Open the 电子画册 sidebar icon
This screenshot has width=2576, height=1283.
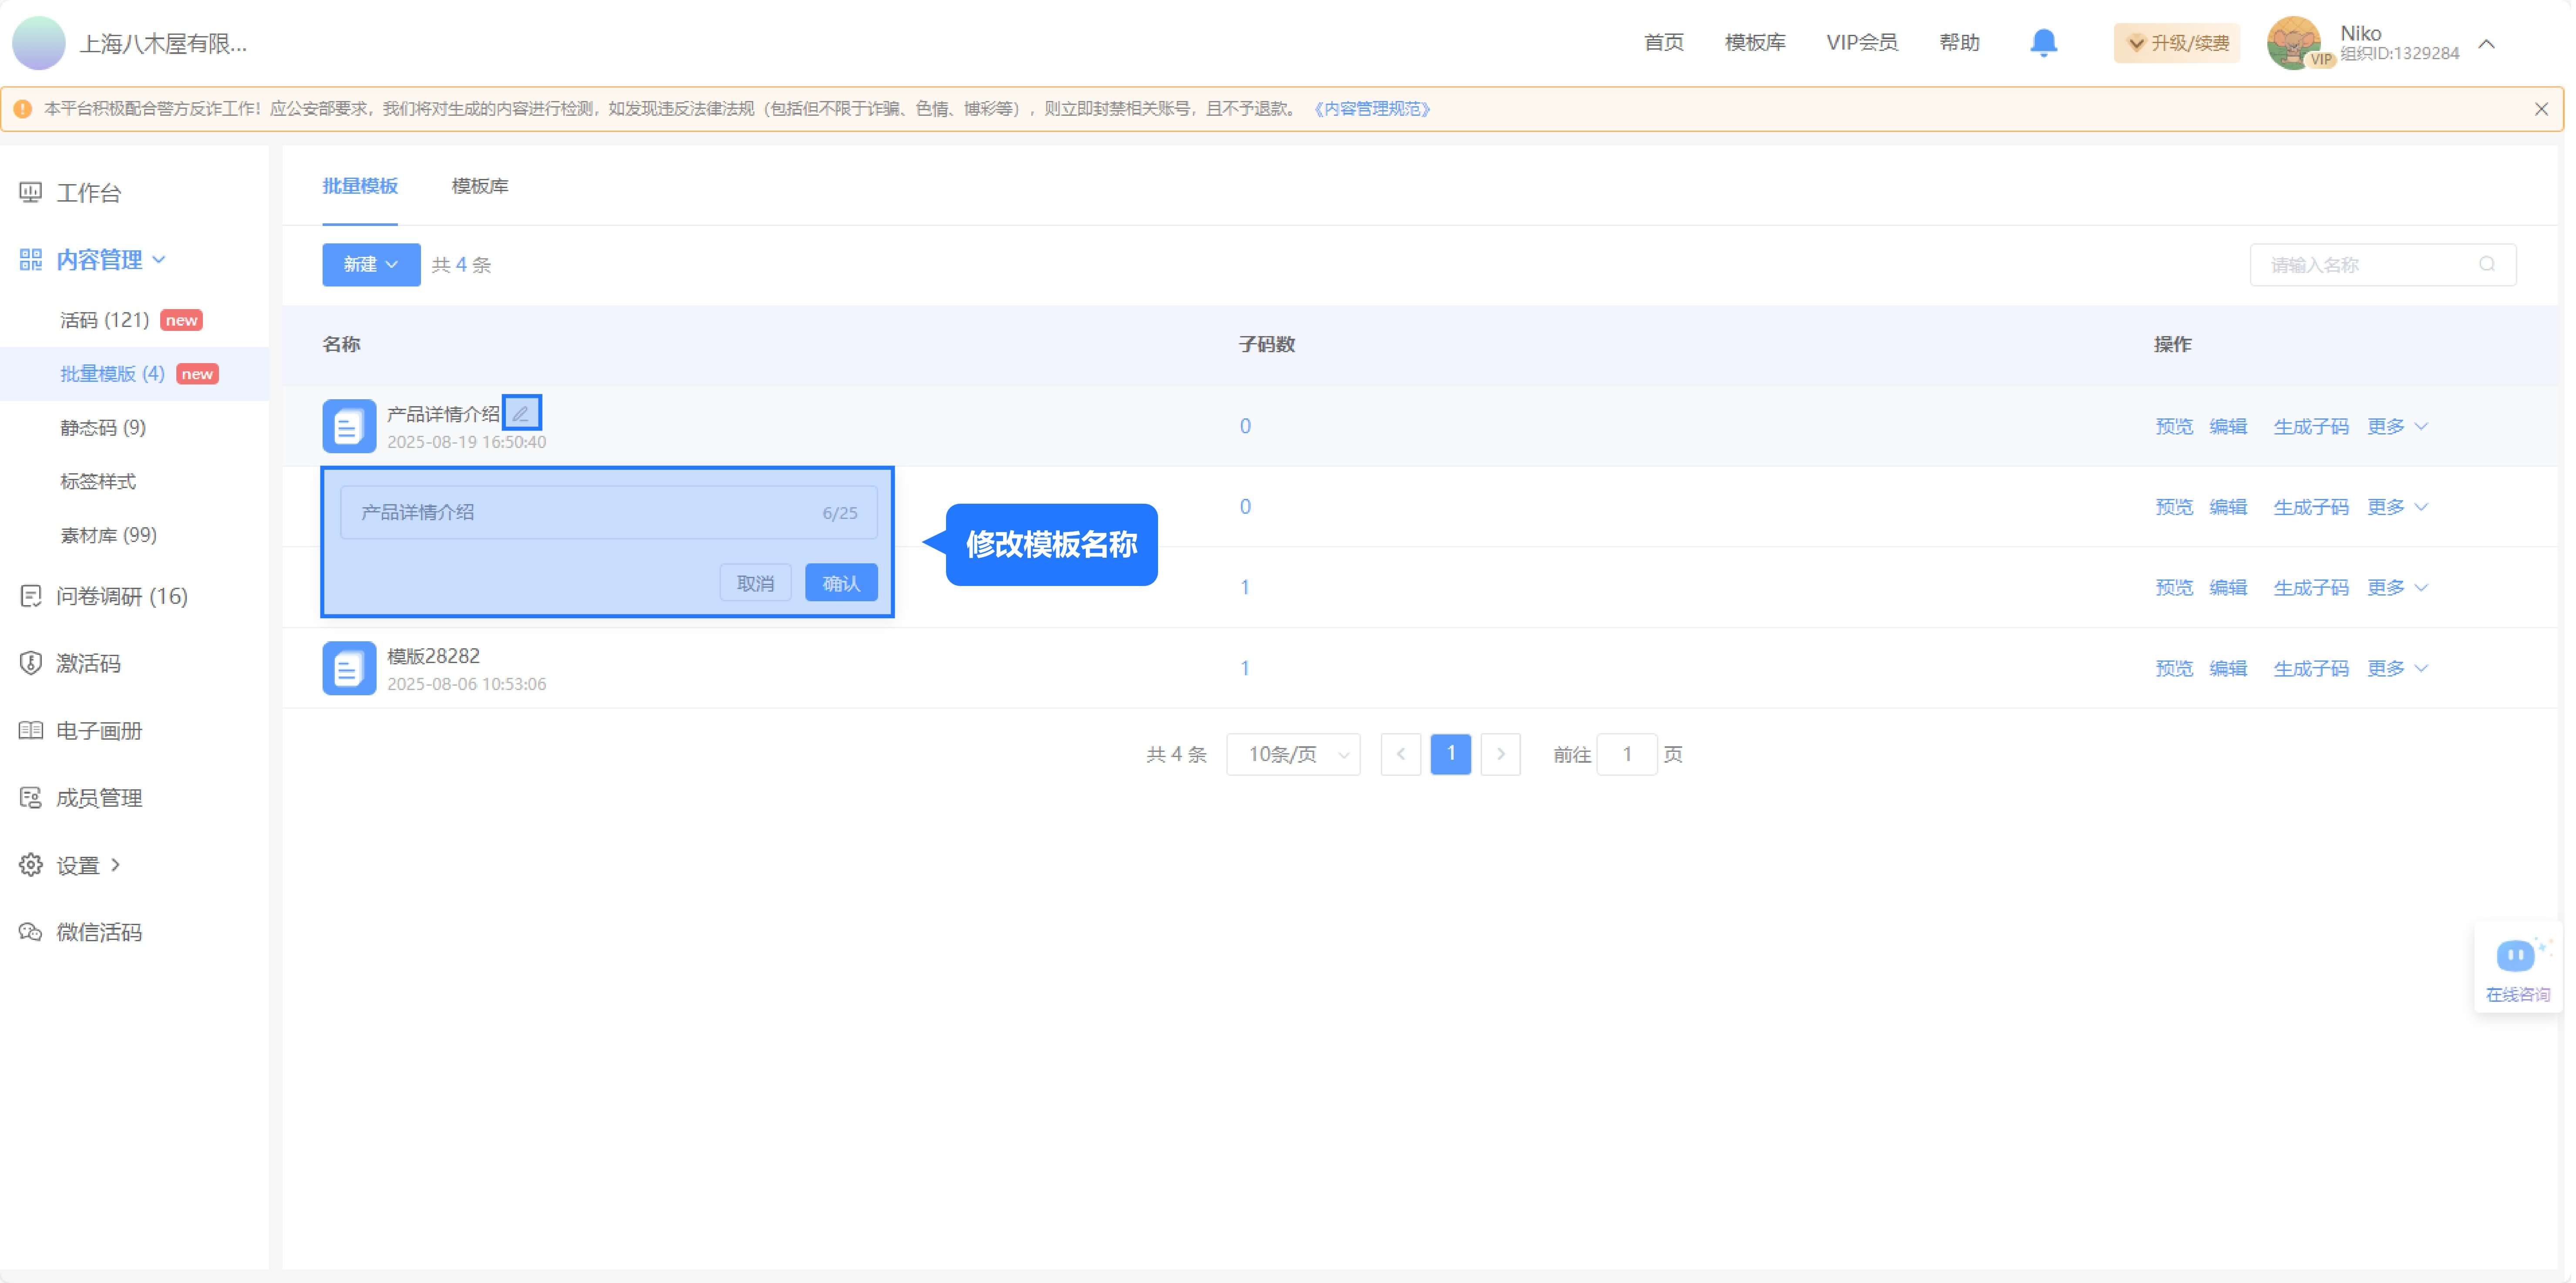click(x=30, y=730)
